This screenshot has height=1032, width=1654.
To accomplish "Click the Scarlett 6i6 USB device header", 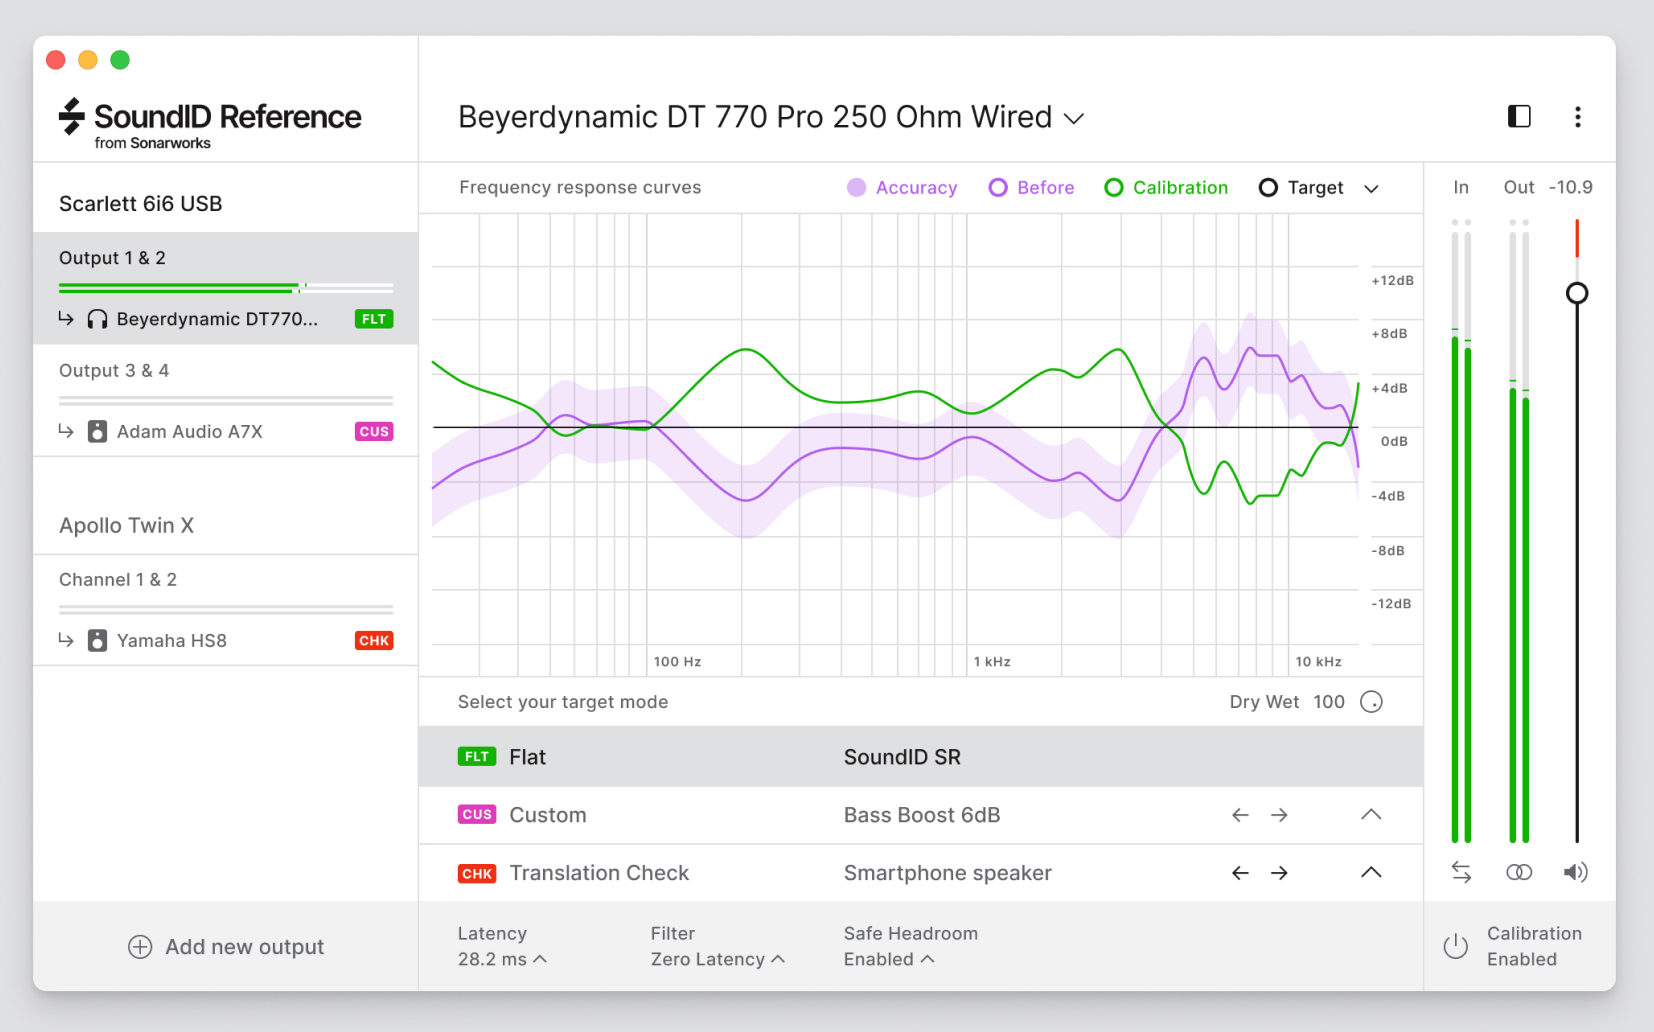I will coord(140,204).
